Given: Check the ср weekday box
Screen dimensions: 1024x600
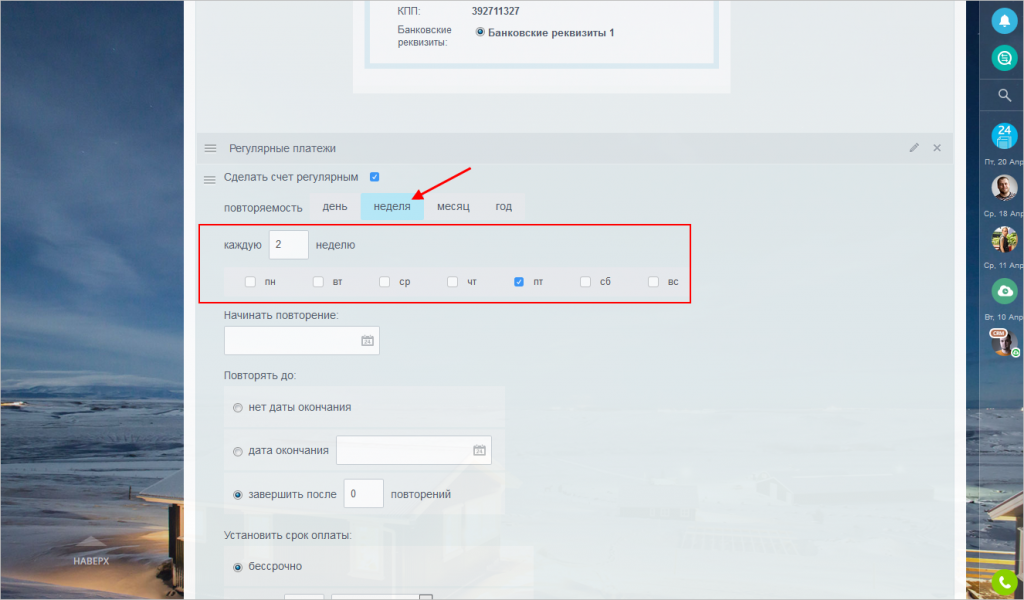Looking at the screenshot, I should [x=385, y=282].
